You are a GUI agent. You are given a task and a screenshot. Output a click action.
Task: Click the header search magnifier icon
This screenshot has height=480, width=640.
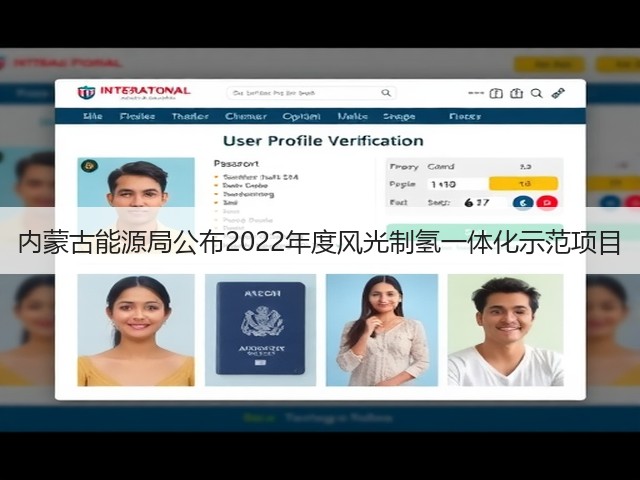[x=537, y=94]
